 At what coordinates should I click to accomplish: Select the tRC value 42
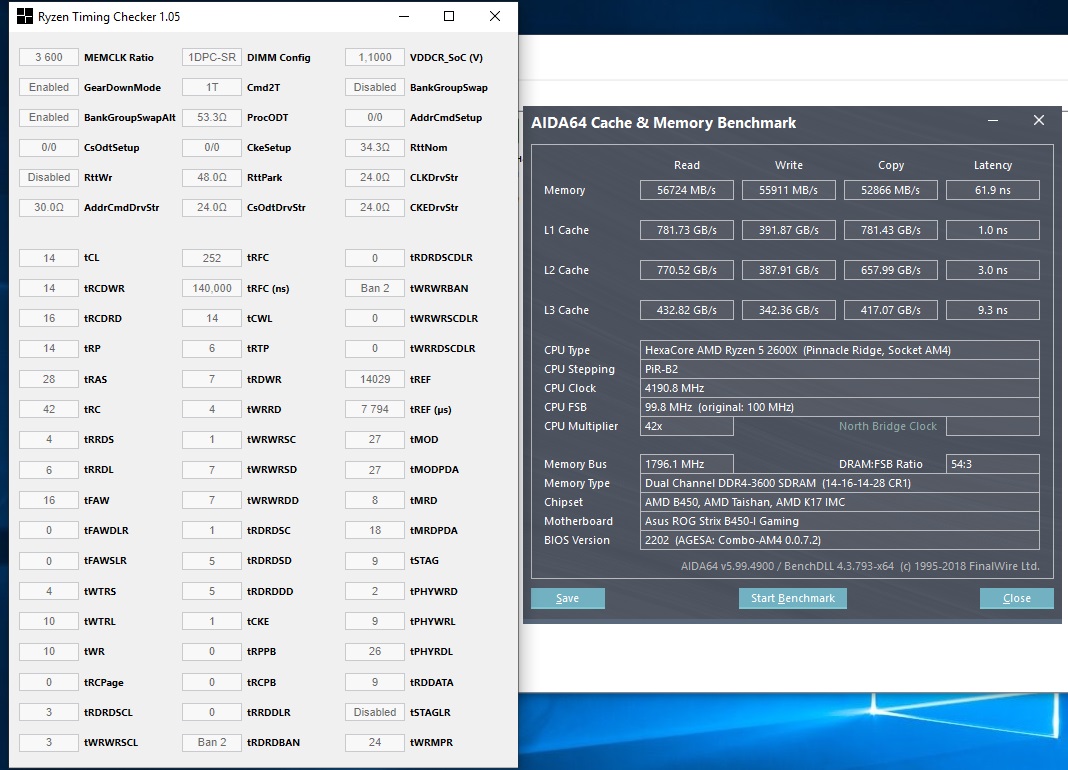coord(49,409)
